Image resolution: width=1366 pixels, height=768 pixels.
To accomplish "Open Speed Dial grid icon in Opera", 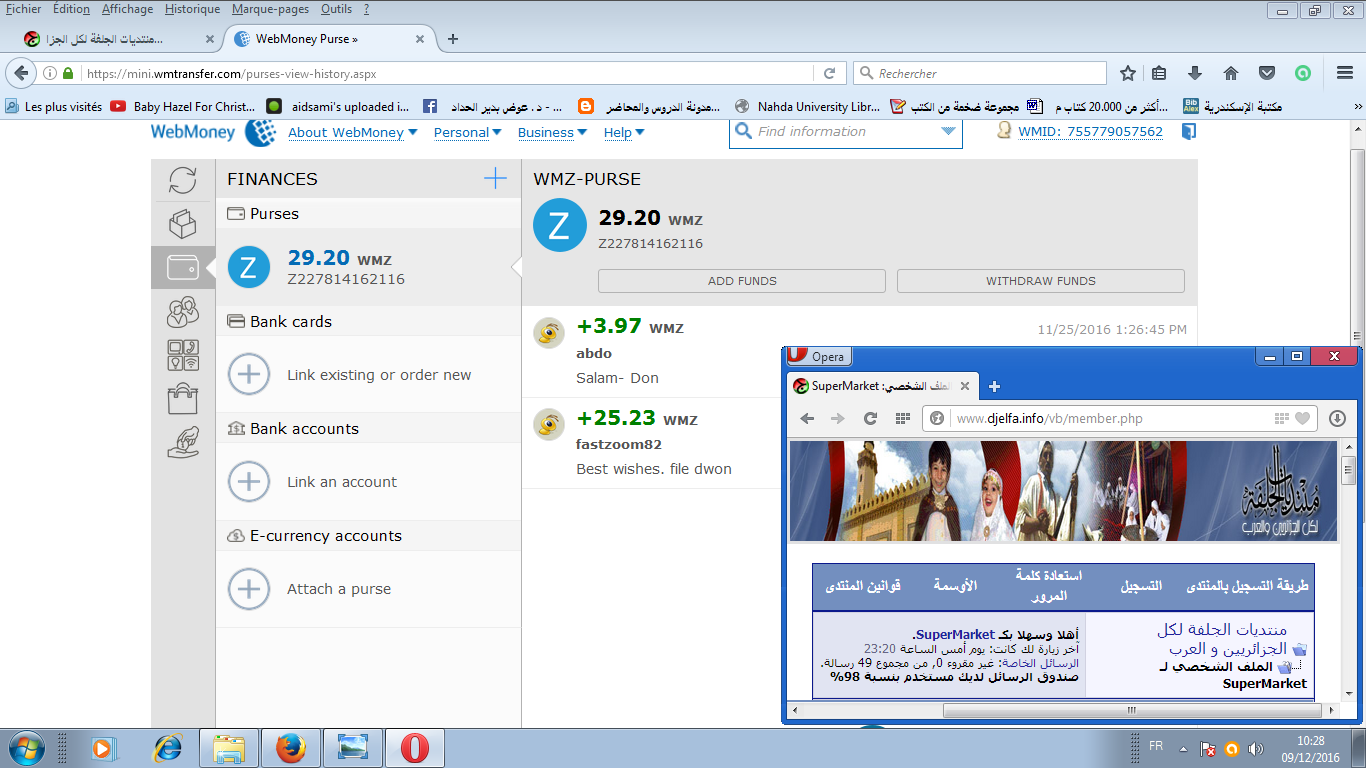I will 902,419.
